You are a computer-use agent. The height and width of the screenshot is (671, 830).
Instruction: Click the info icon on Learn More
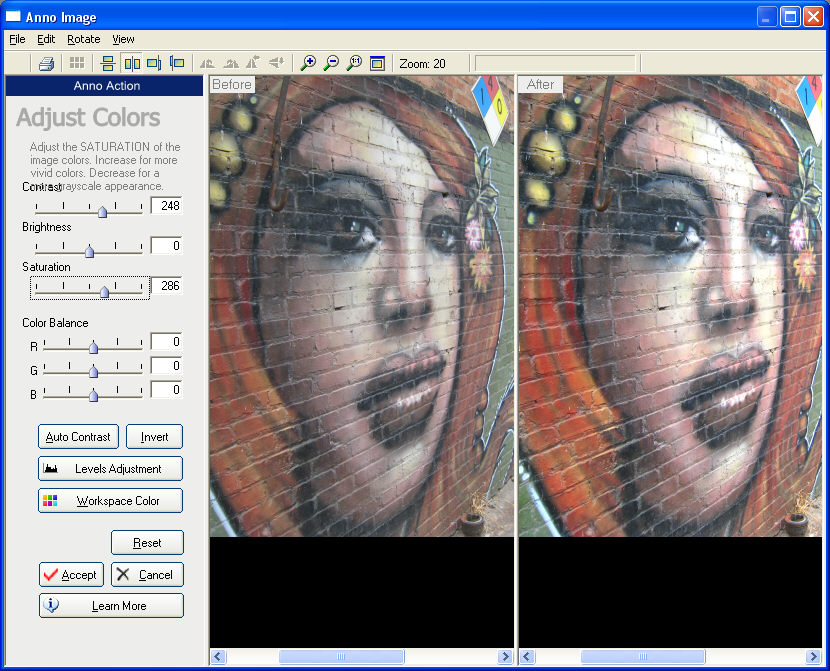pyautogui.click(x=51, y=605)
